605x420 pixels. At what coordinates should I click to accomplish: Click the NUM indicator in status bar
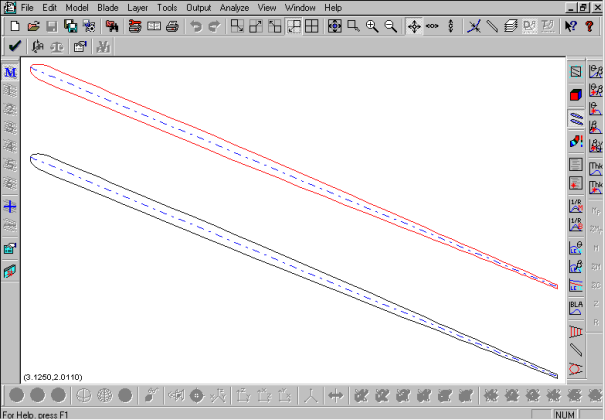click(x=565, y=415)
